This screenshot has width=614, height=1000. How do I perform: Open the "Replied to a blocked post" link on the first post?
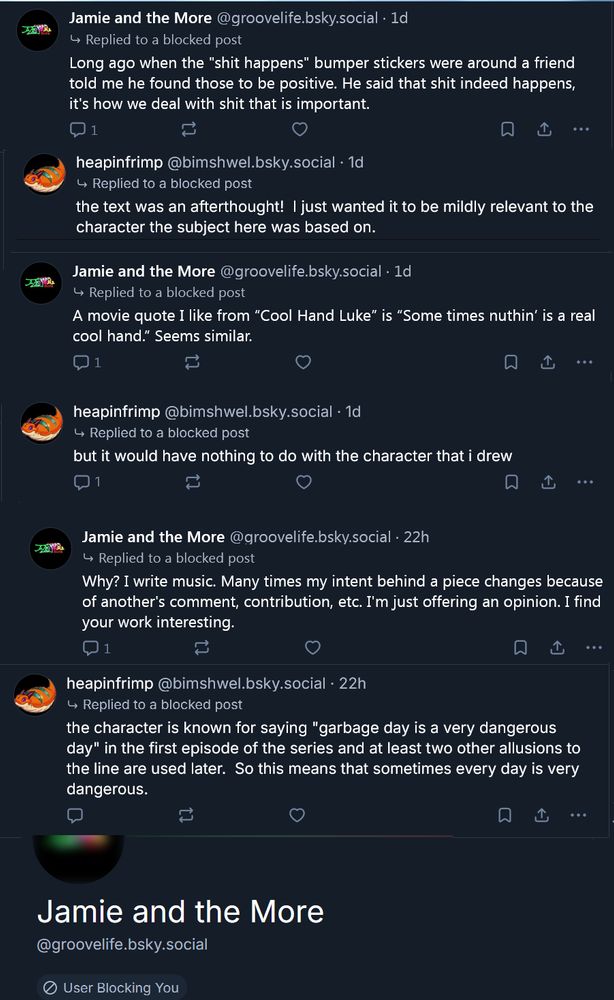click(x=163, y=40)
